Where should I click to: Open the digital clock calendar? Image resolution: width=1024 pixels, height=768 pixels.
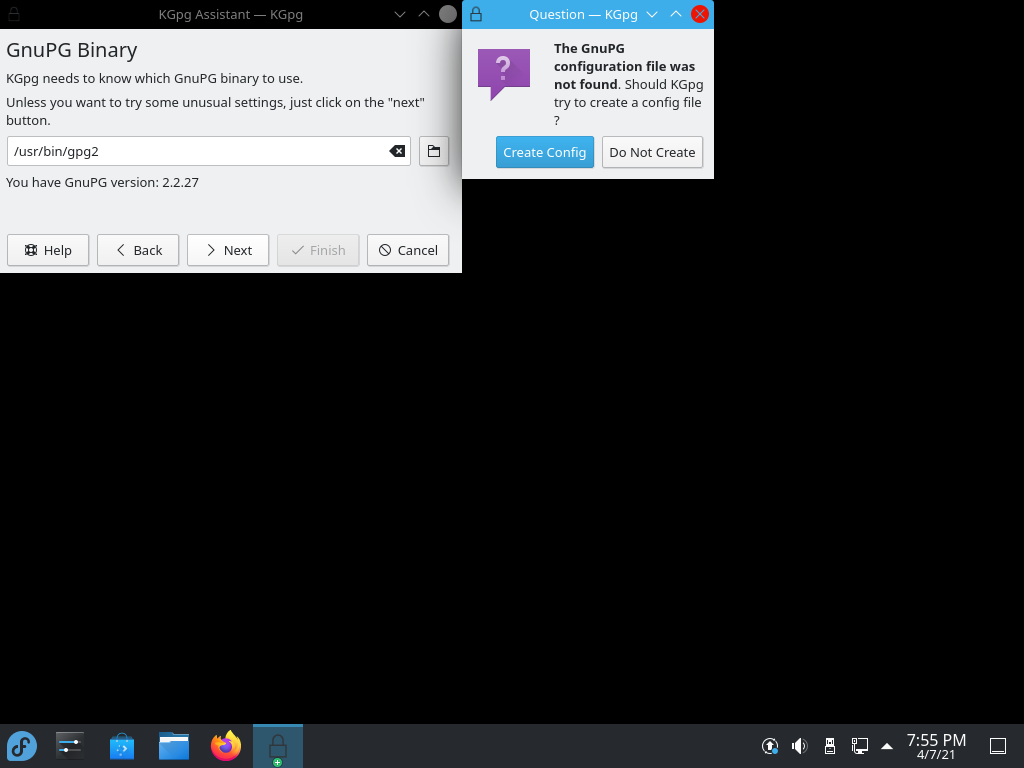936,746
